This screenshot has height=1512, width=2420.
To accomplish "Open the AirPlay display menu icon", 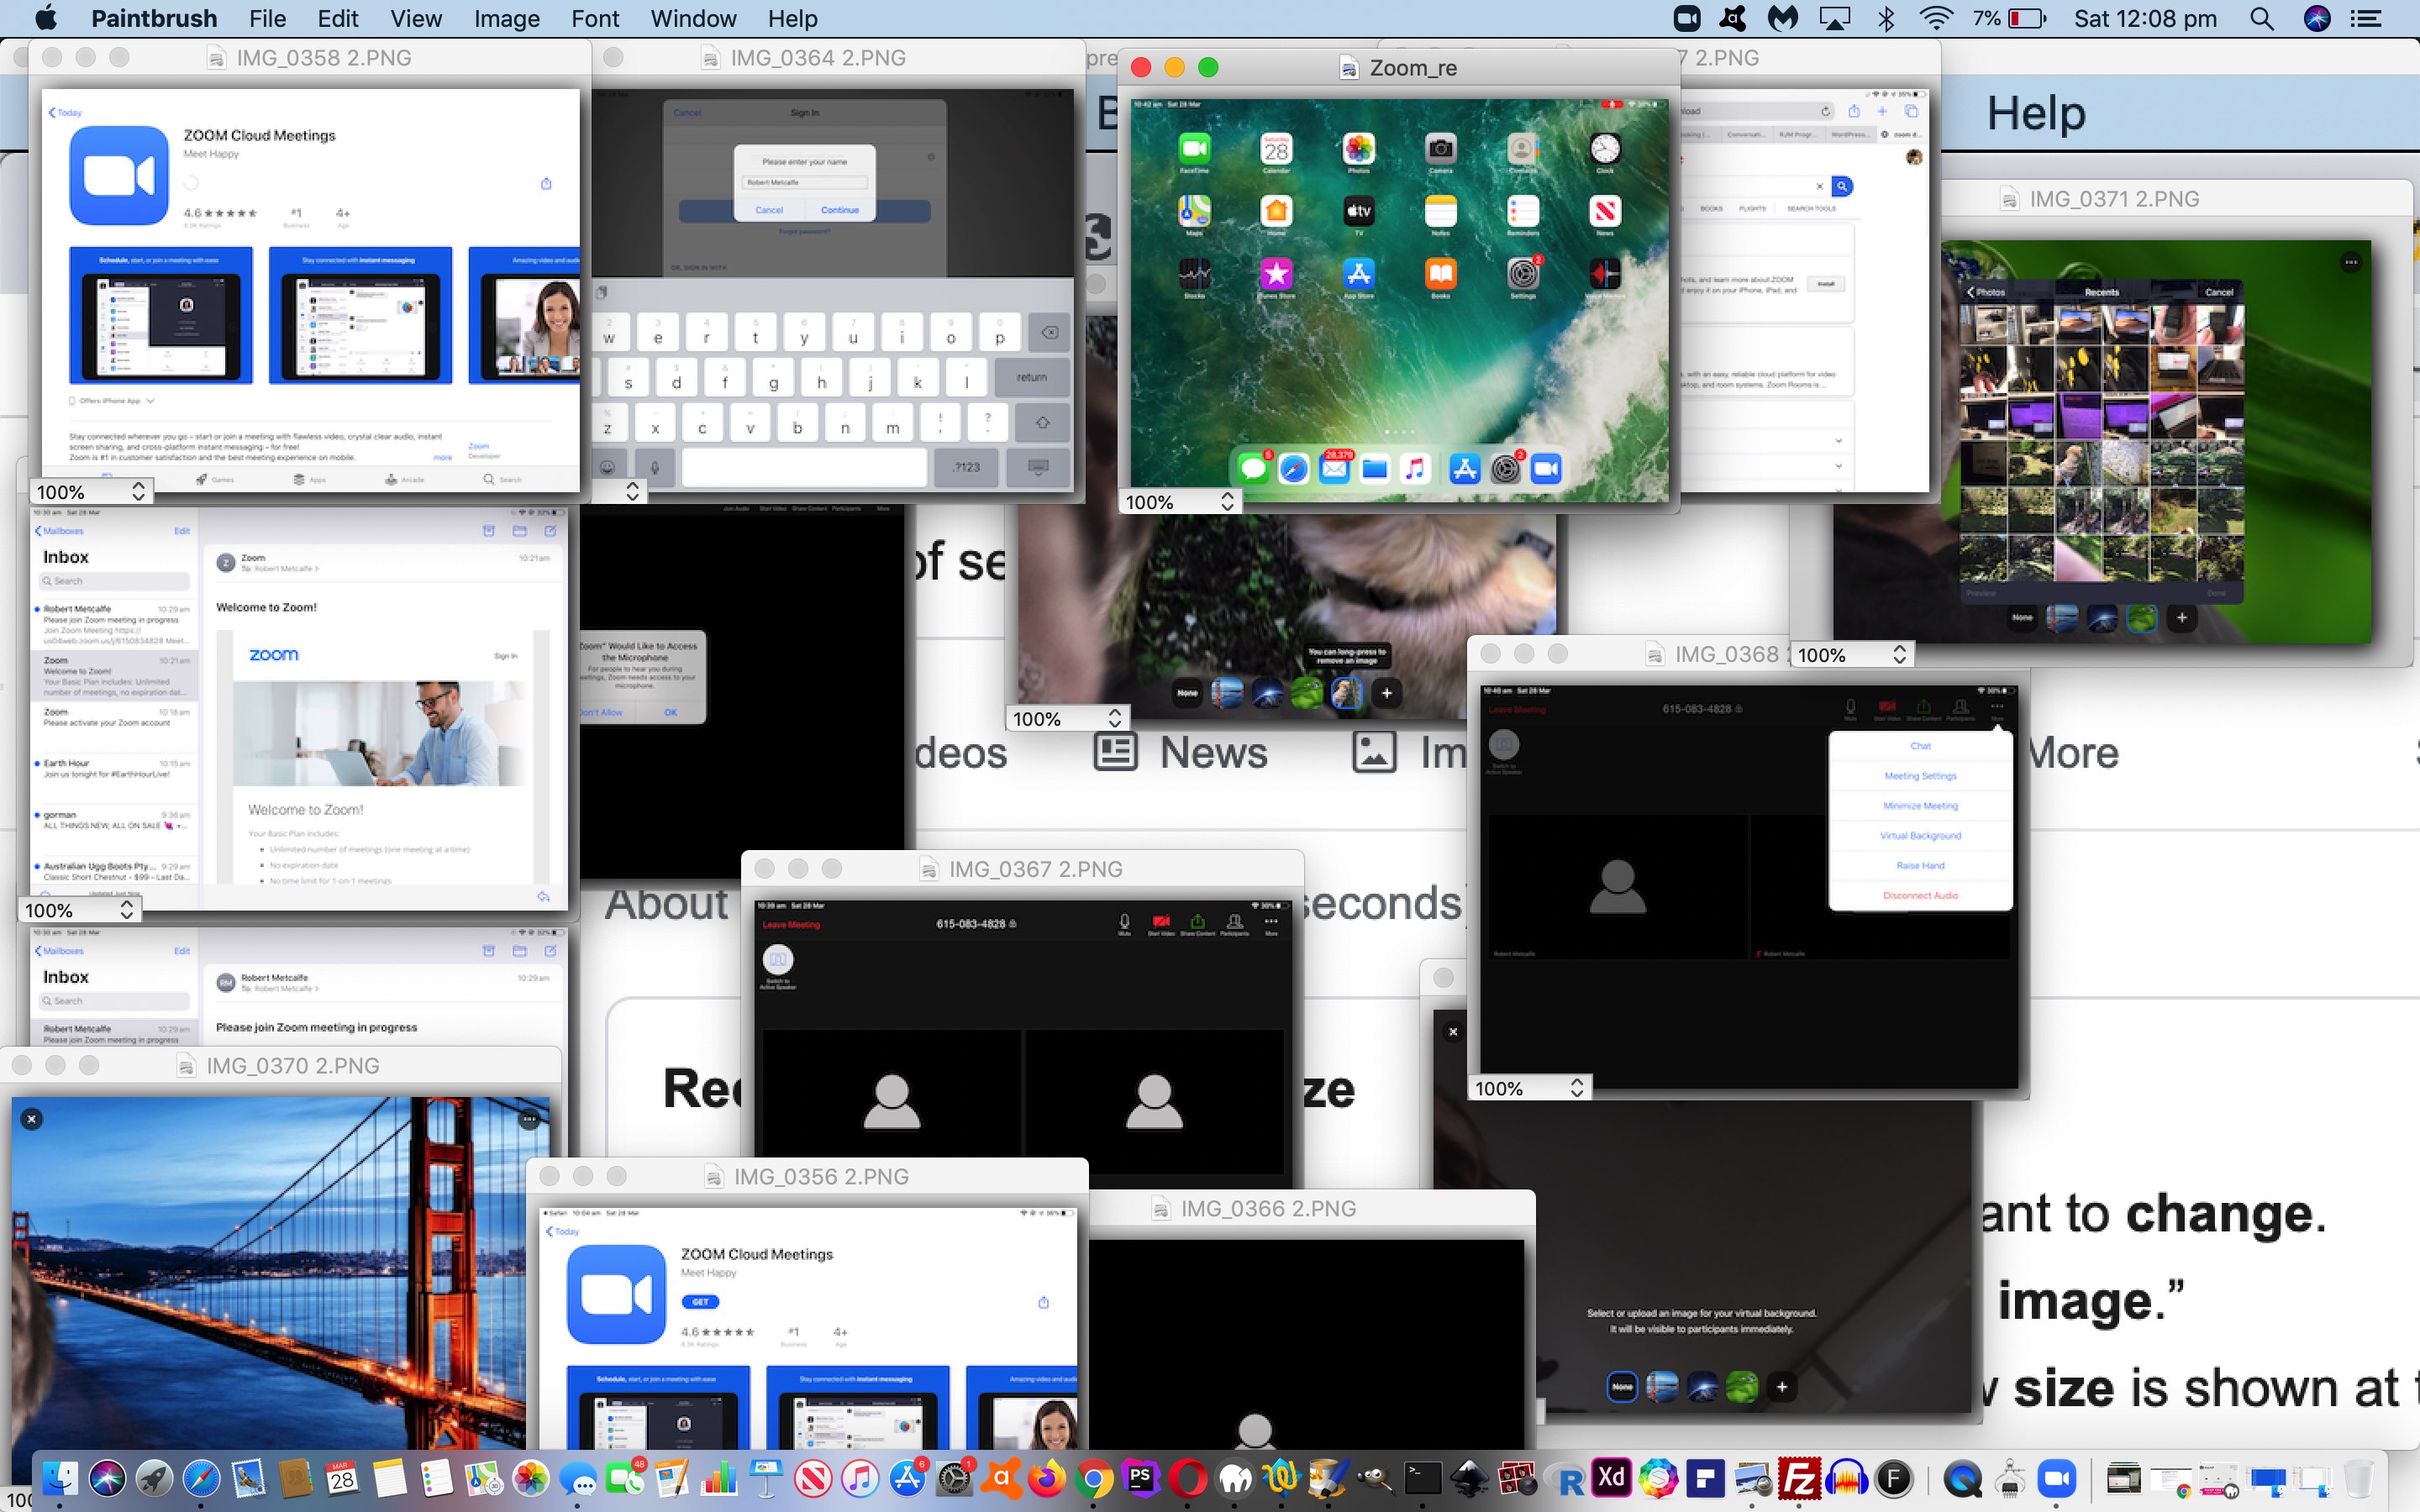I will tap(1834, 18).
